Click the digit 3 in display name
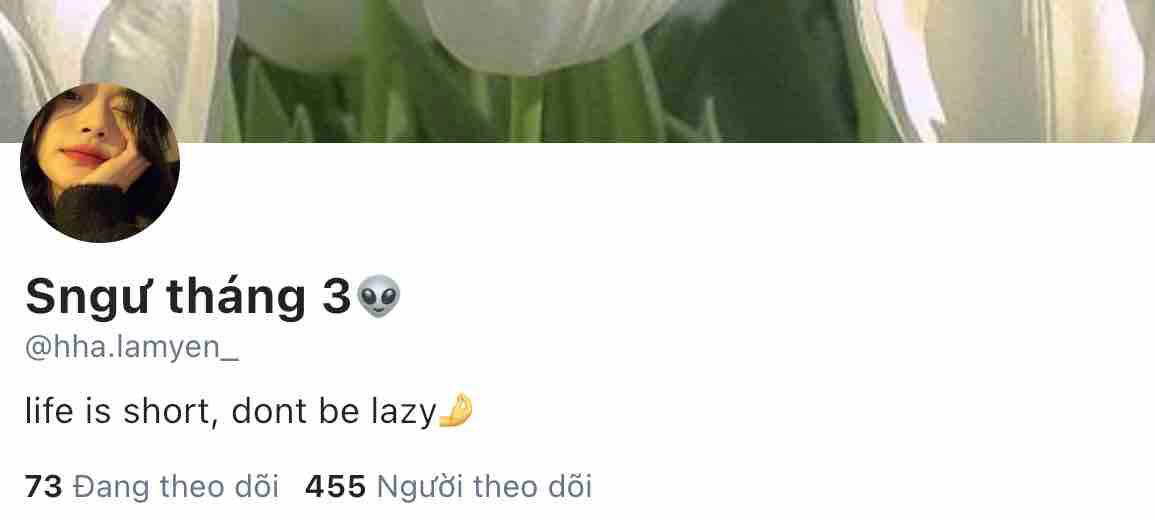Viewport: 1155px width, 520px height. point(337,296)
